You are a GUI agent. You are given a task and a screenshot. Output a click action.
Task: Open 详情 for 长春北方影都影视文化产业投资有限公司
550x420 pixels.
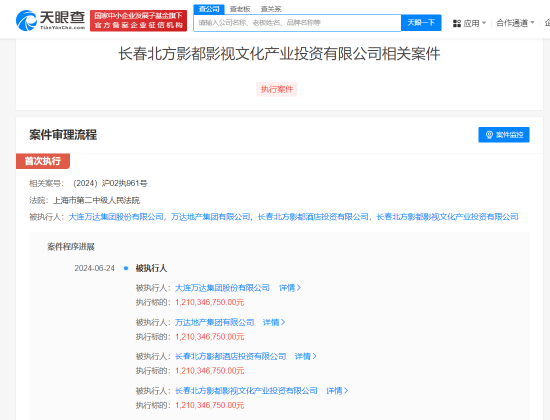pyautogui.click(x=337, y=391)
